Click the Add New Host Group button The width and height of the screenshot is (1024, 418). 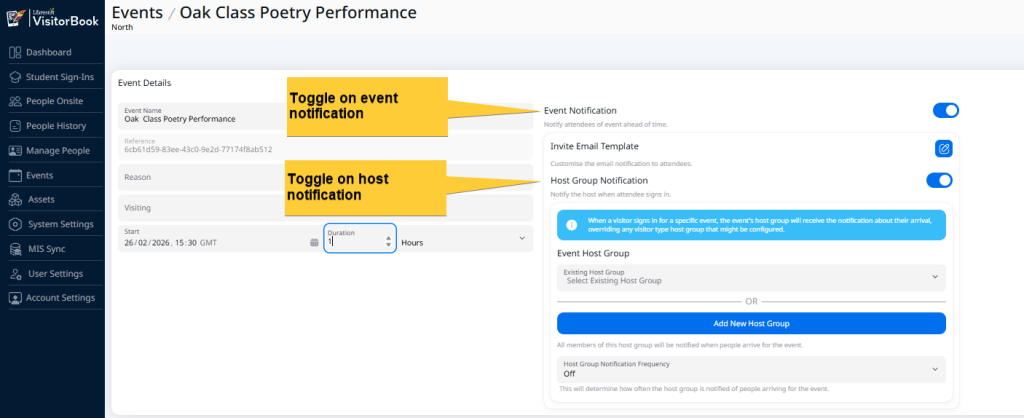tap(751, 324)
